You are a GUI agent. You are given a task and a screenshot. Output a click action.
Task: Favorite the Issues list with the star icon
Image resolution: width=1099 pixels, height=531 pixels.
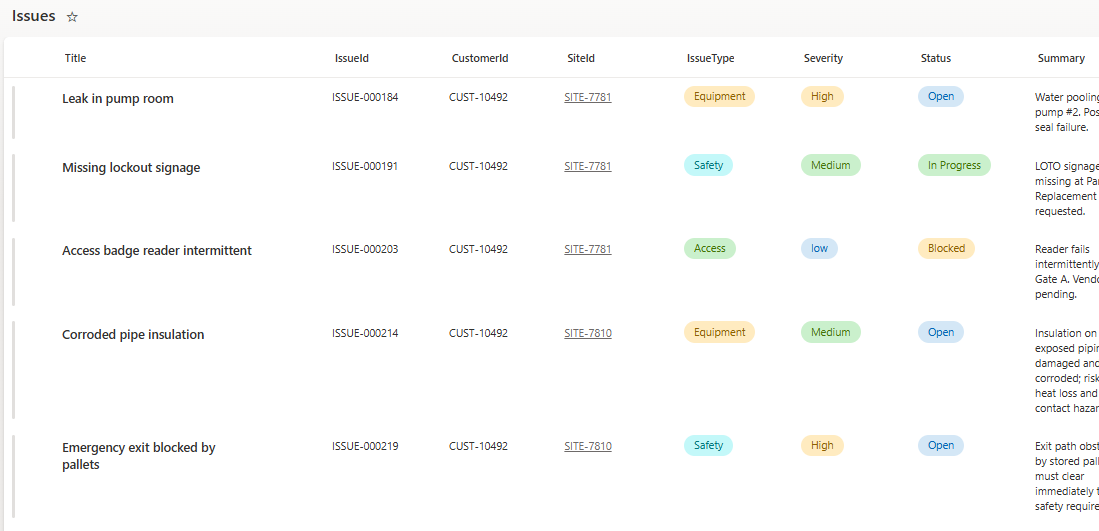pyautogui.click(x=72, y=17)
